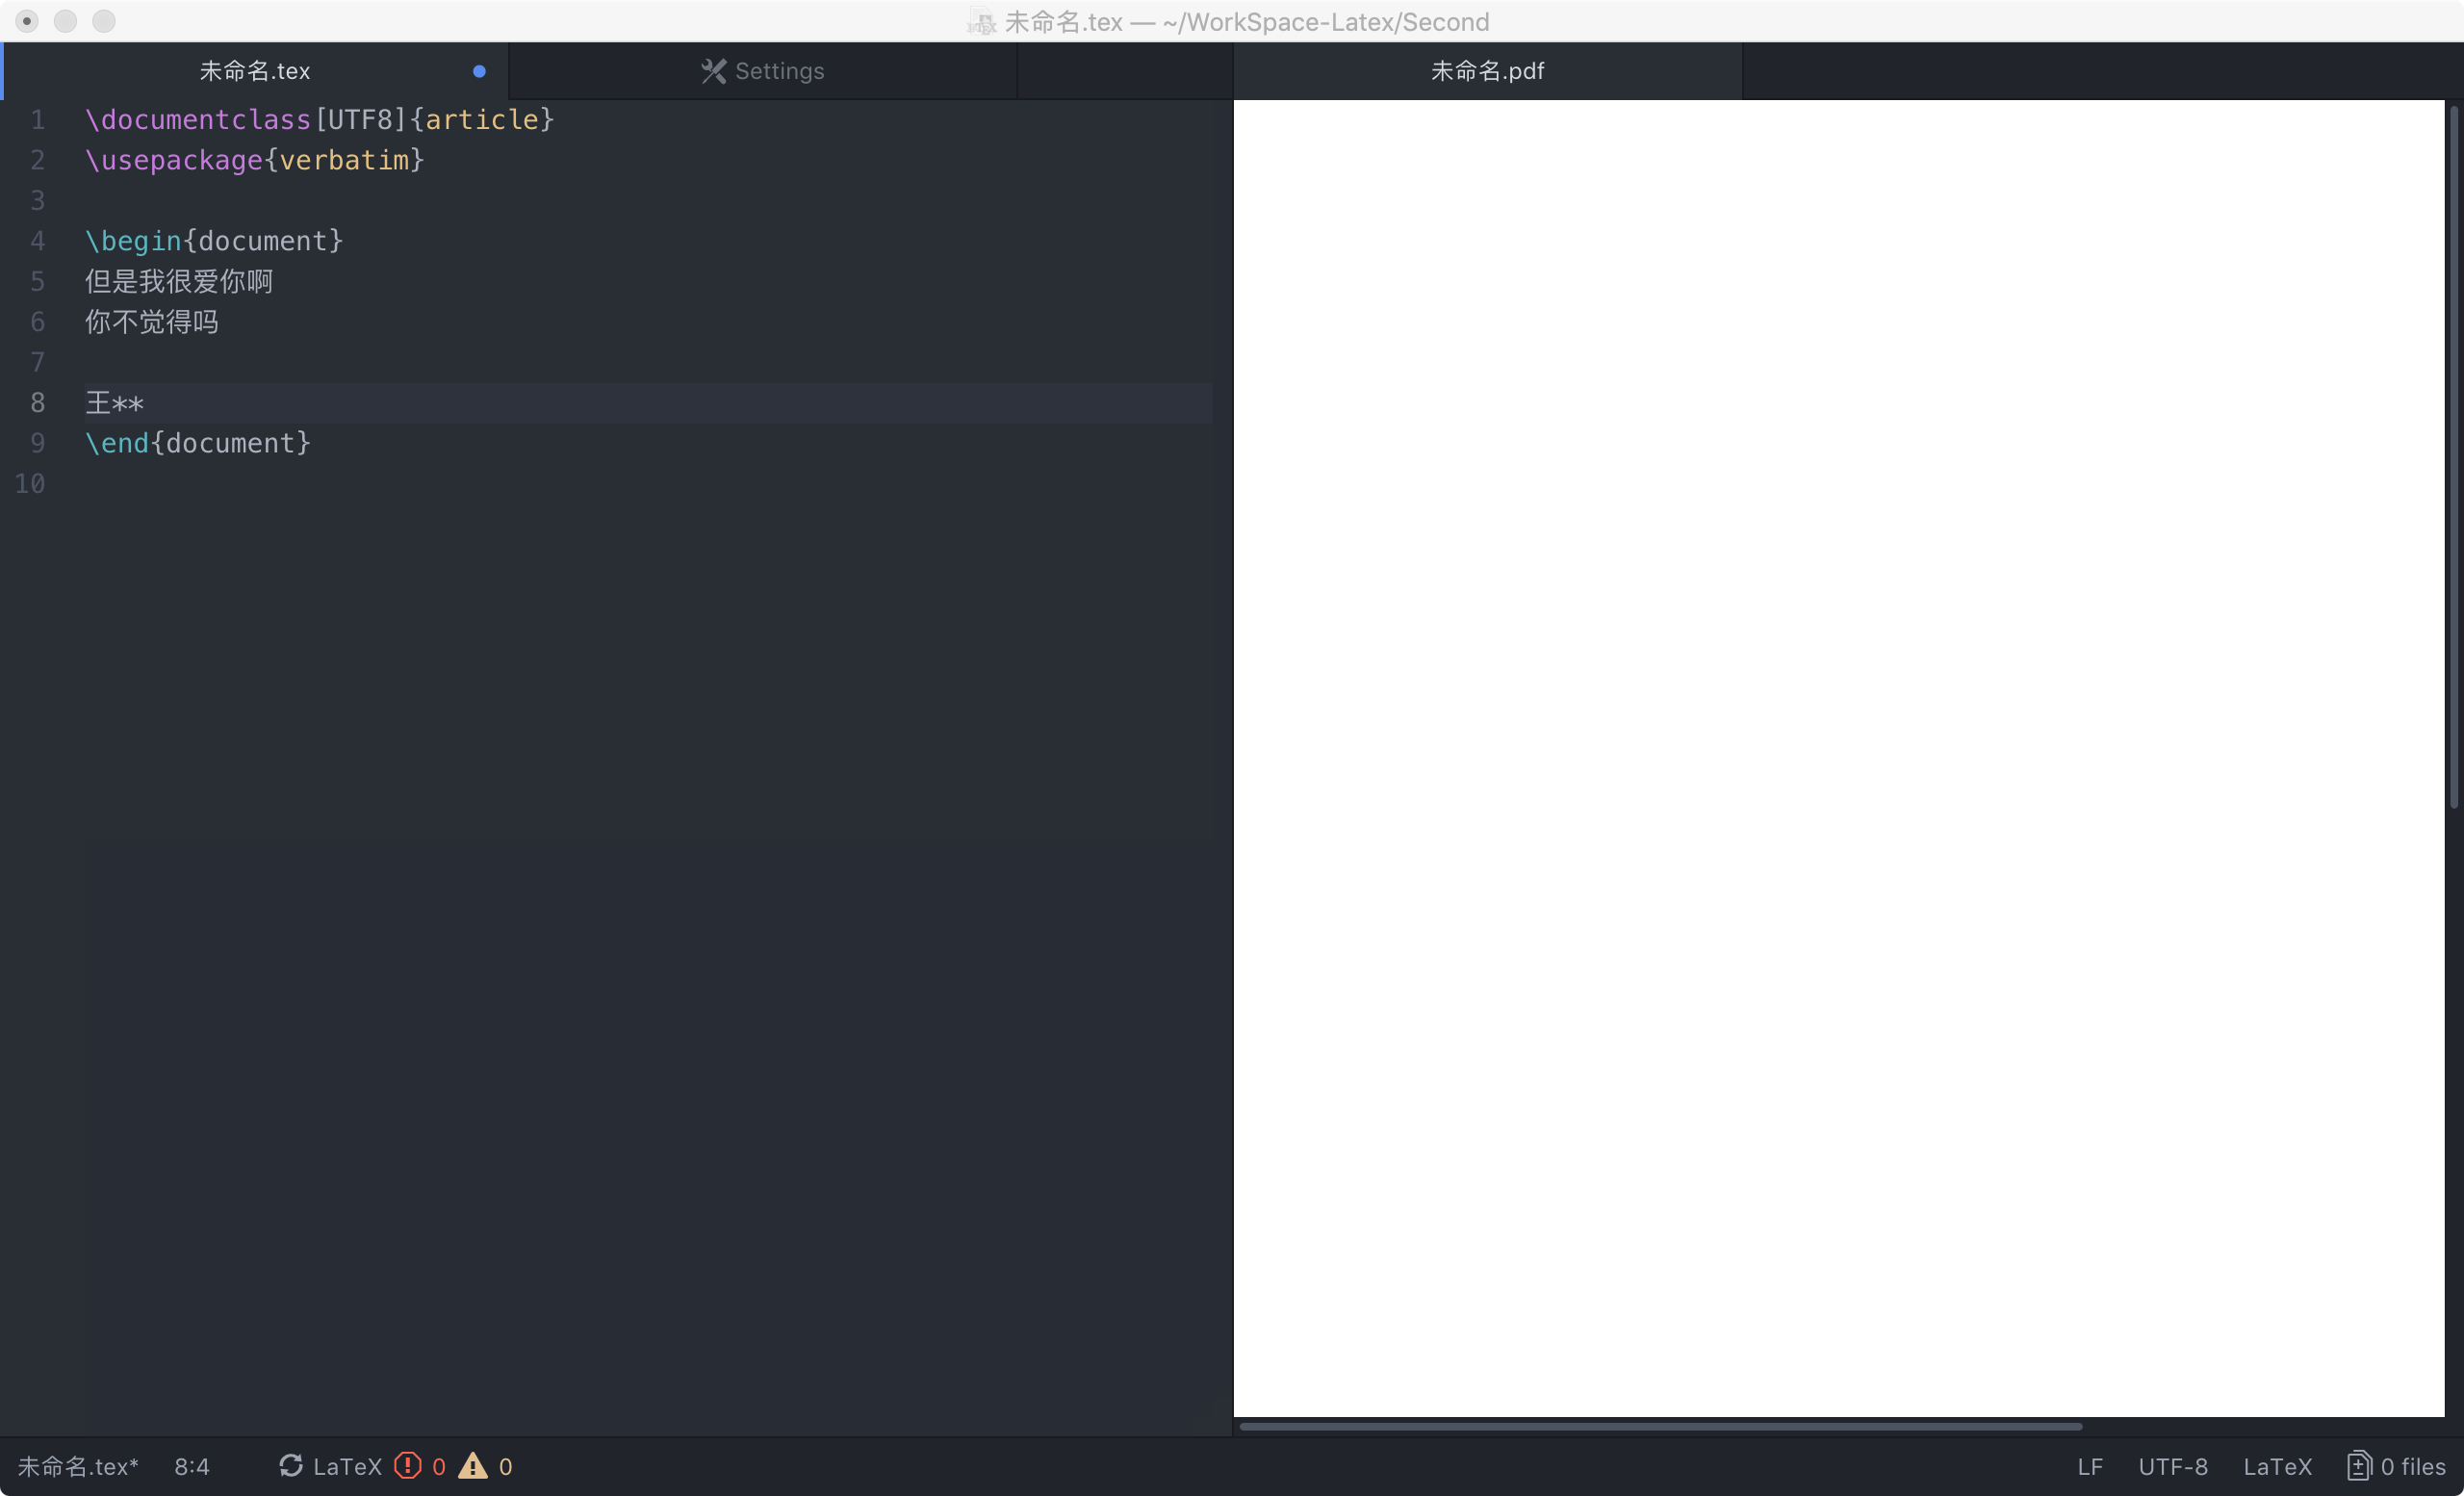This screenshot has width=2464, height=1496.
Task: Click the file icon in title bar
Action: coord(982,22)
